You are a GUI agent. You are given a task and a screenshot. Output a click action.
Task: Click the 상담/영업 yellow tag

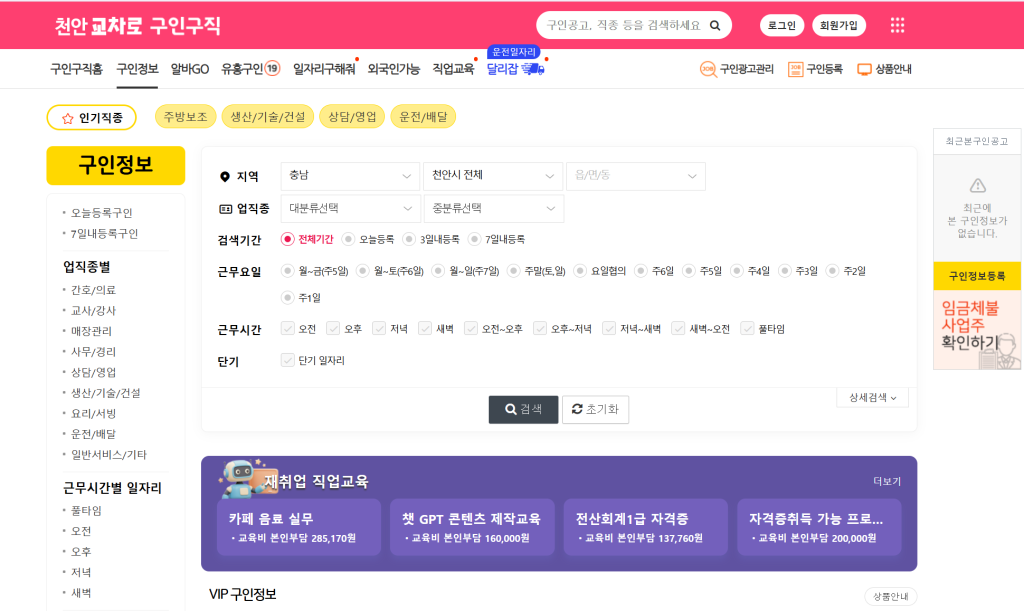point(352,117)
